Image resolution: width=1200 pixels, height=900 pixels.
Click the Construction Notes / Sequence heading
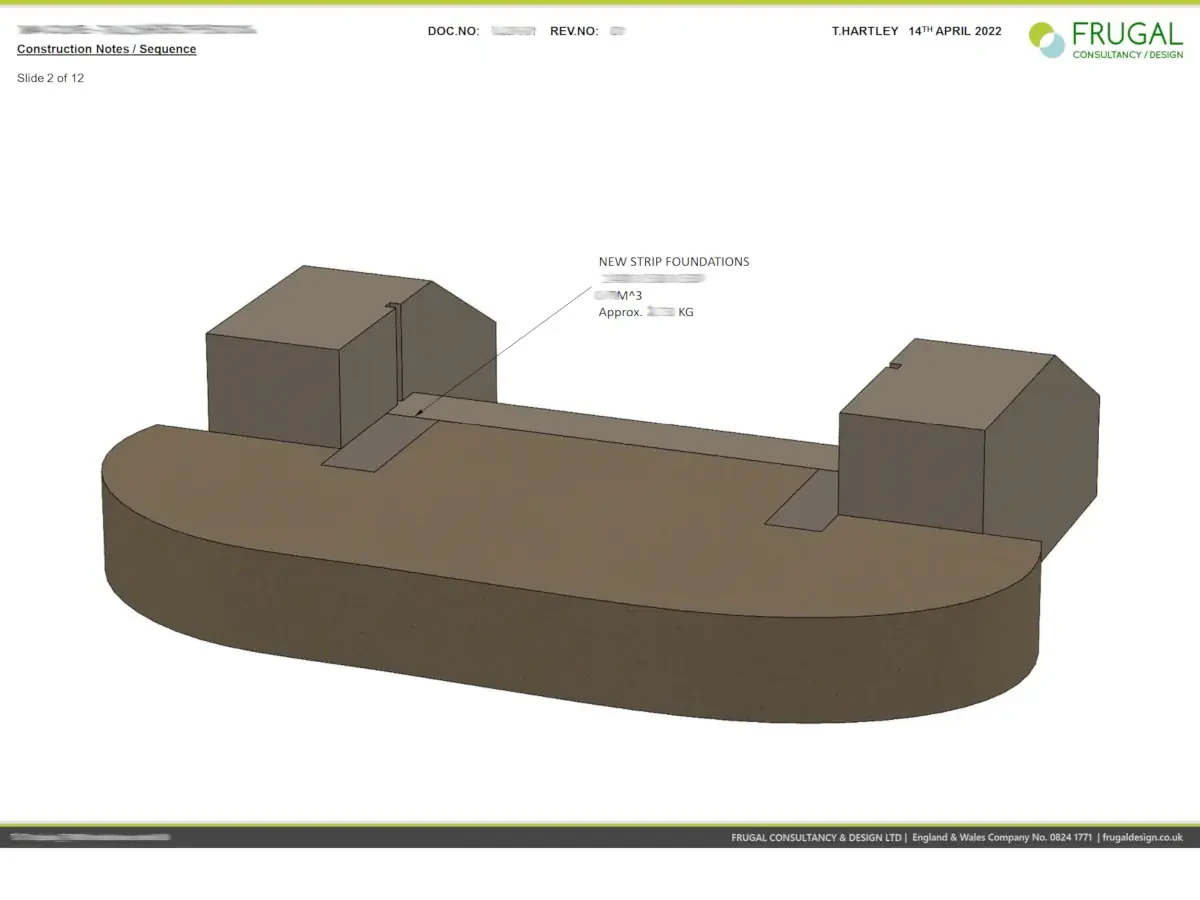pyautogui.click(x=107, y=49)
